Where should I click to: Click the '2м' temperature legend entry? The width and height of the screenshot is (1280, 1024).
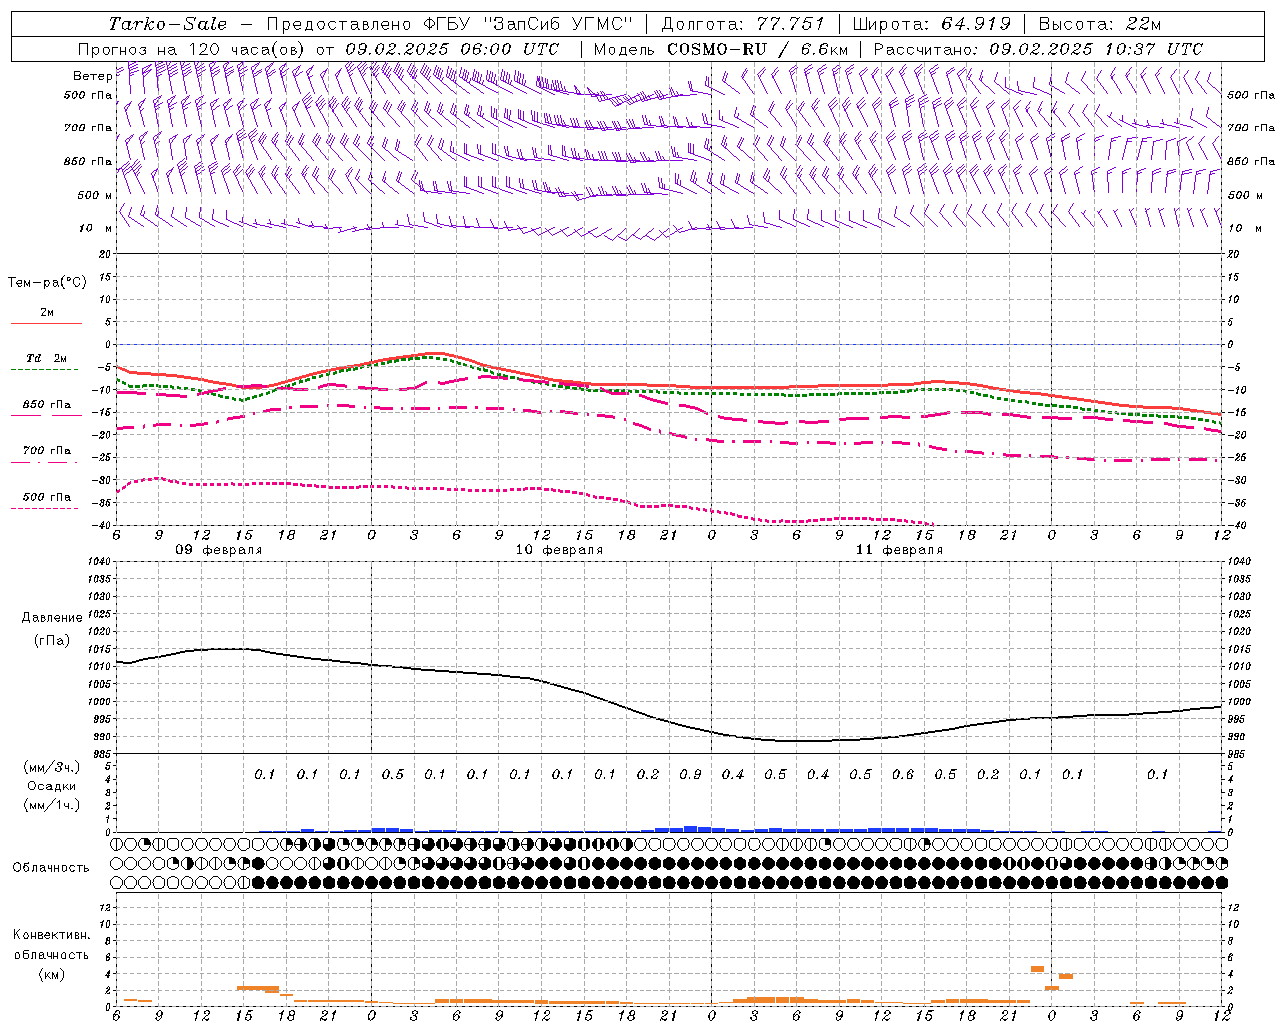[x=47, y=313]
